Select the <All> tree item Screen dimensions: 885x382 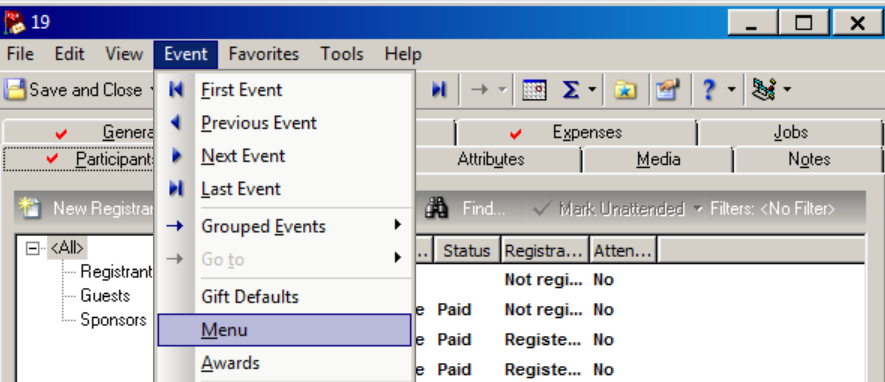[x=67, y=248]
